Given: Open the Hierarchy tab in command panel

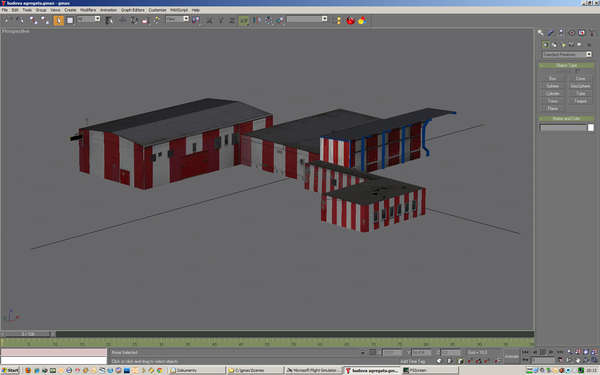Looking at the screenshot, I should point(561,33).
